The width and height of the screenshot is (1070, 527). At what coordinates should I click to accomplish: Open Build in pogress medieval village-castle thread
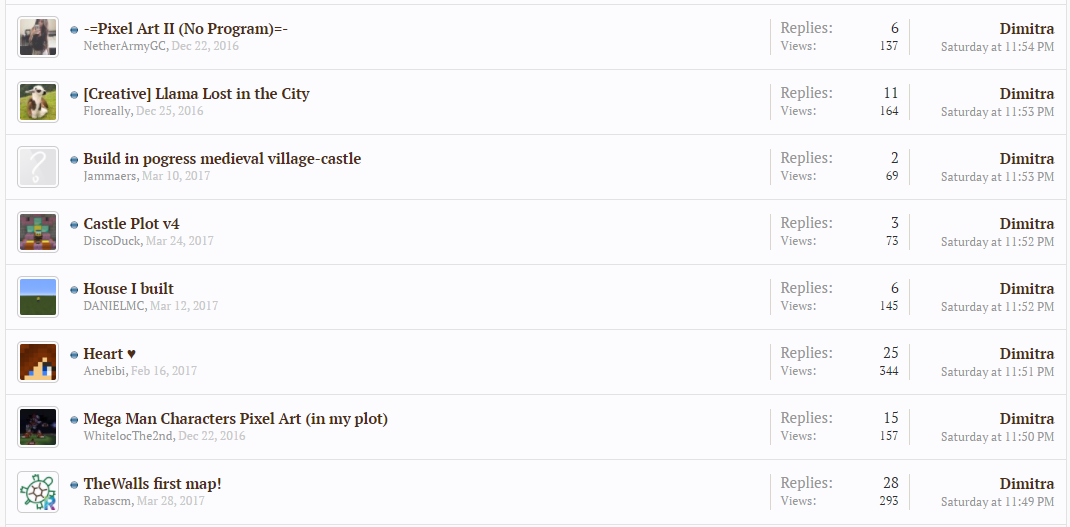pyautogui.click(x=222, y=158)
